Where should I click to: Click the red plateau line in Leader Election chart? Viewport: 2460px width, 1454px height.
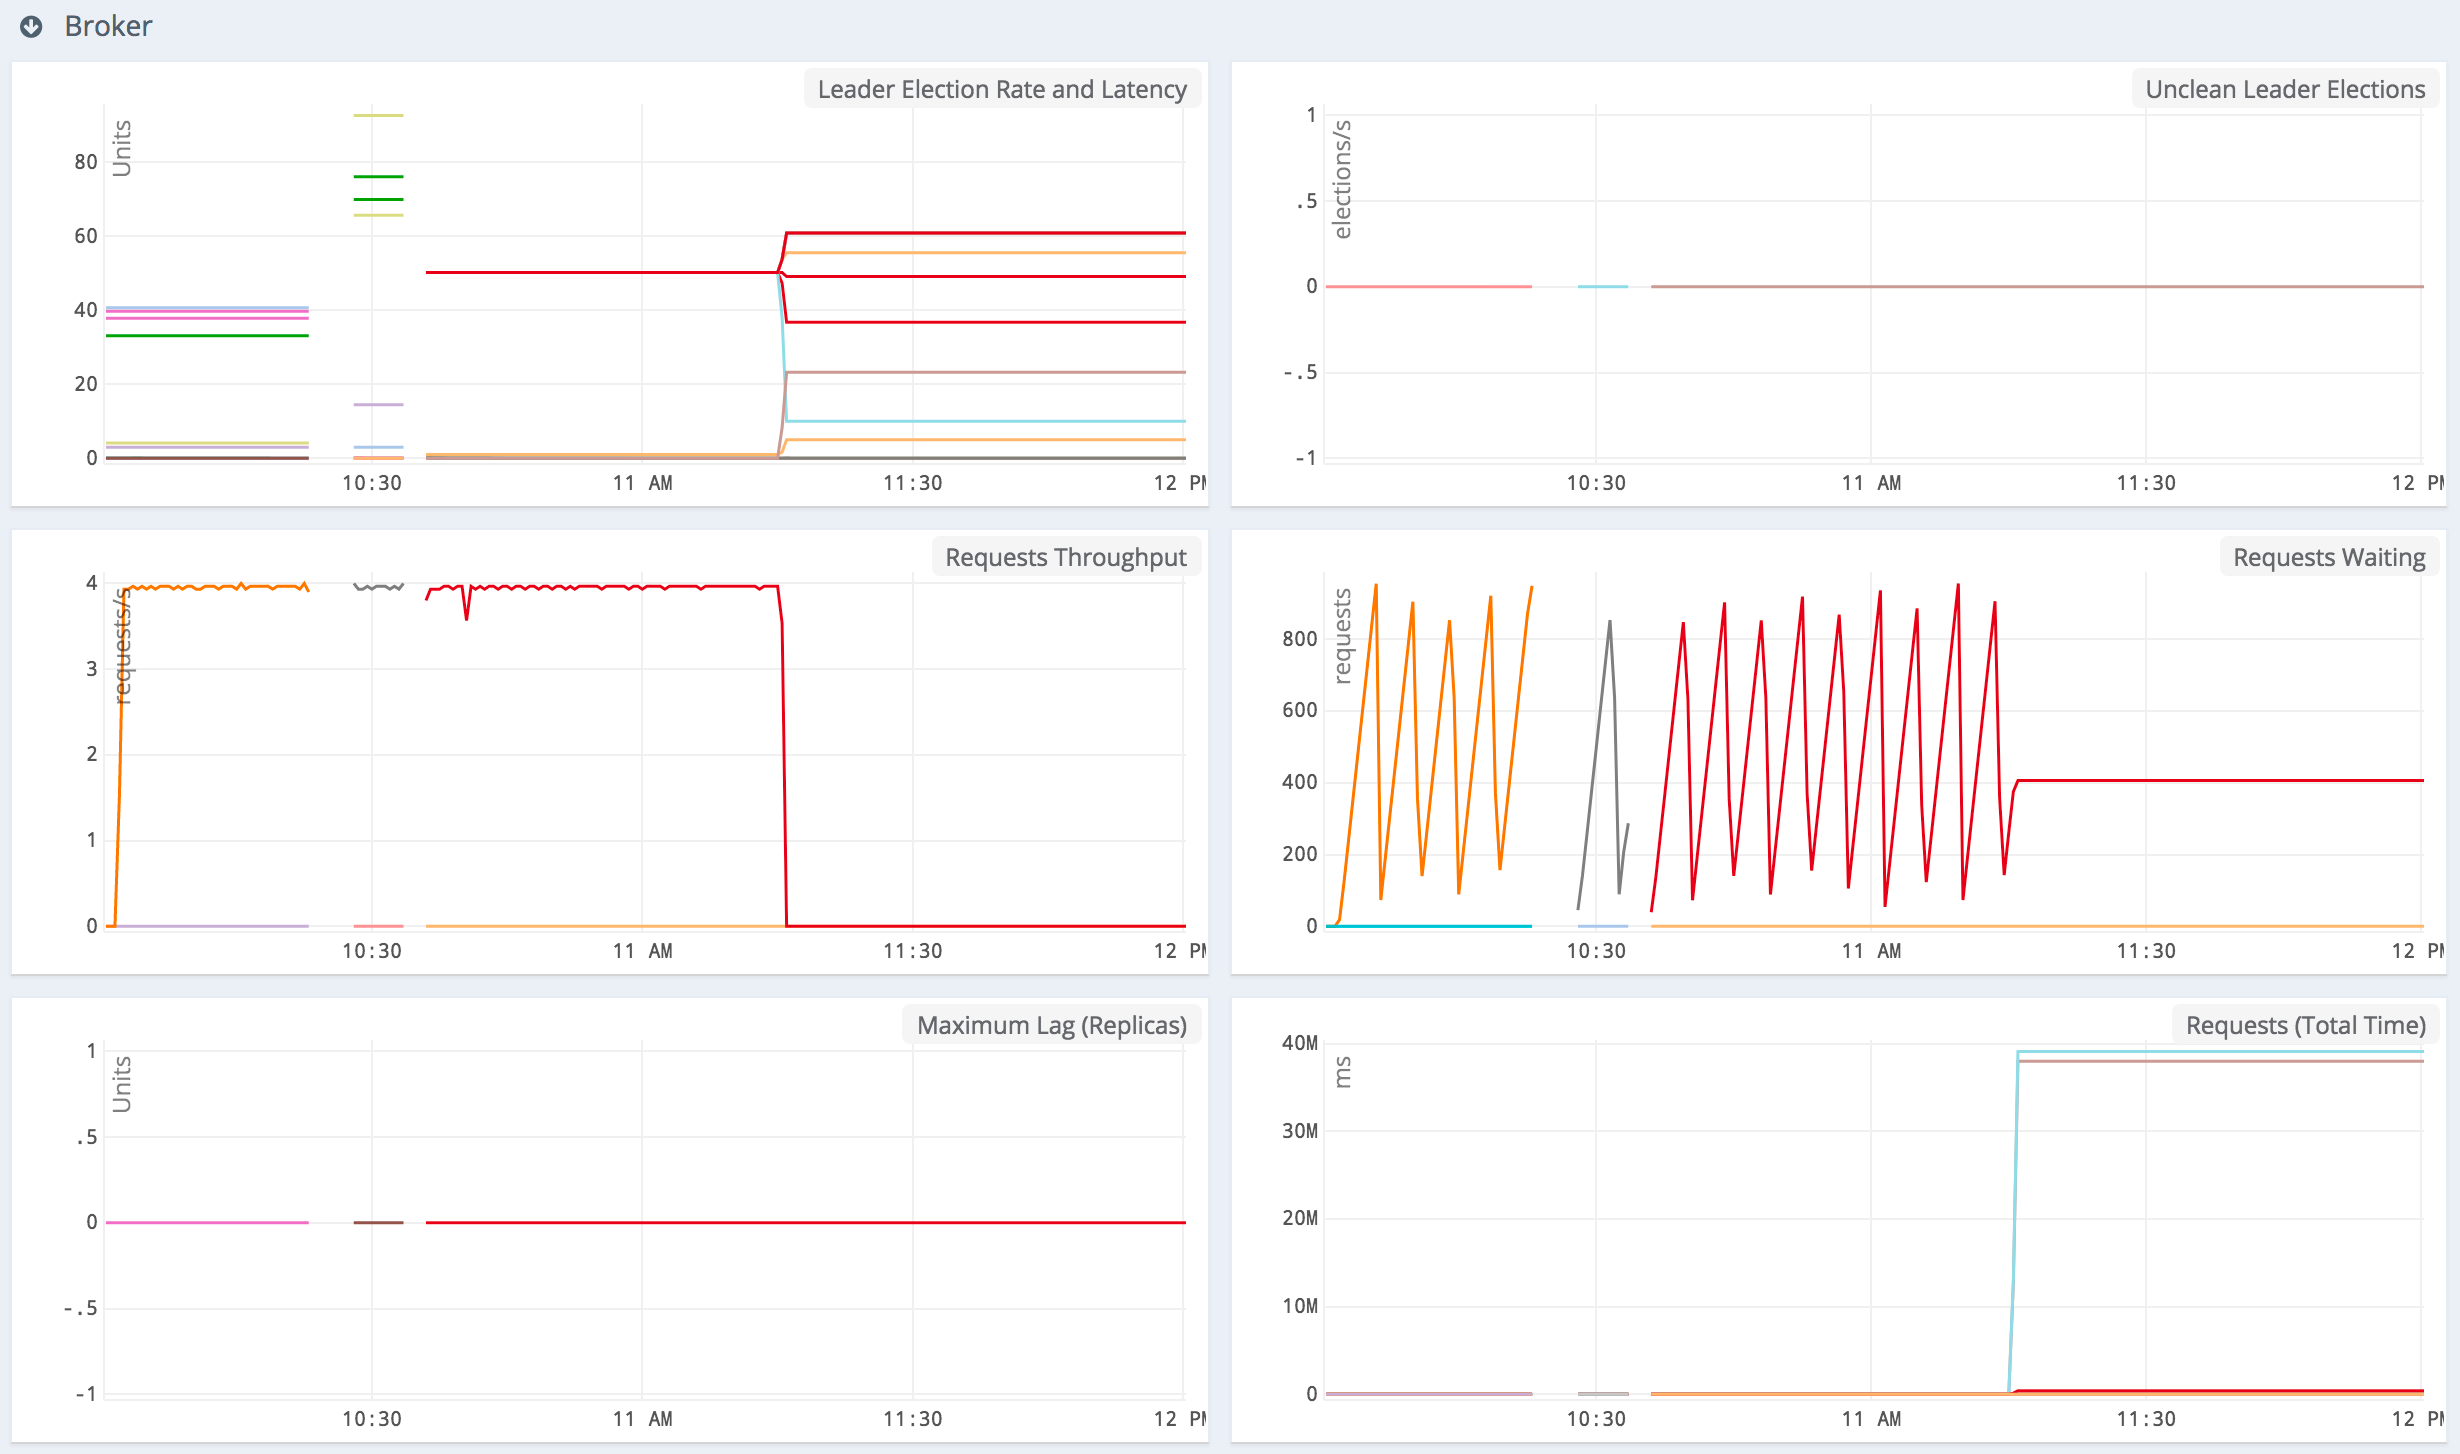point(600,271)
